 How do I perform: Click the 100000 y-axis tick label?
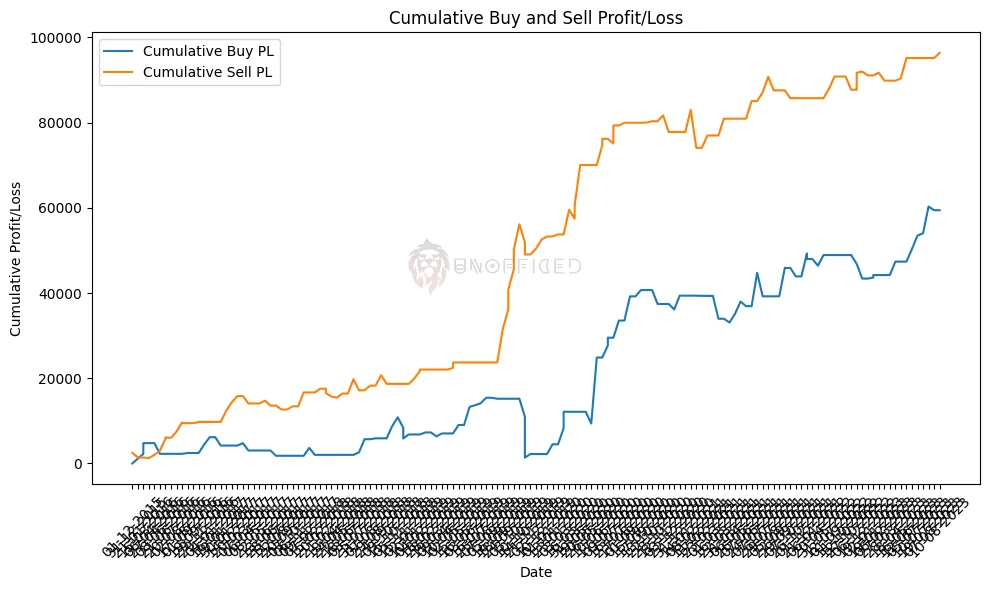(54, 38)
